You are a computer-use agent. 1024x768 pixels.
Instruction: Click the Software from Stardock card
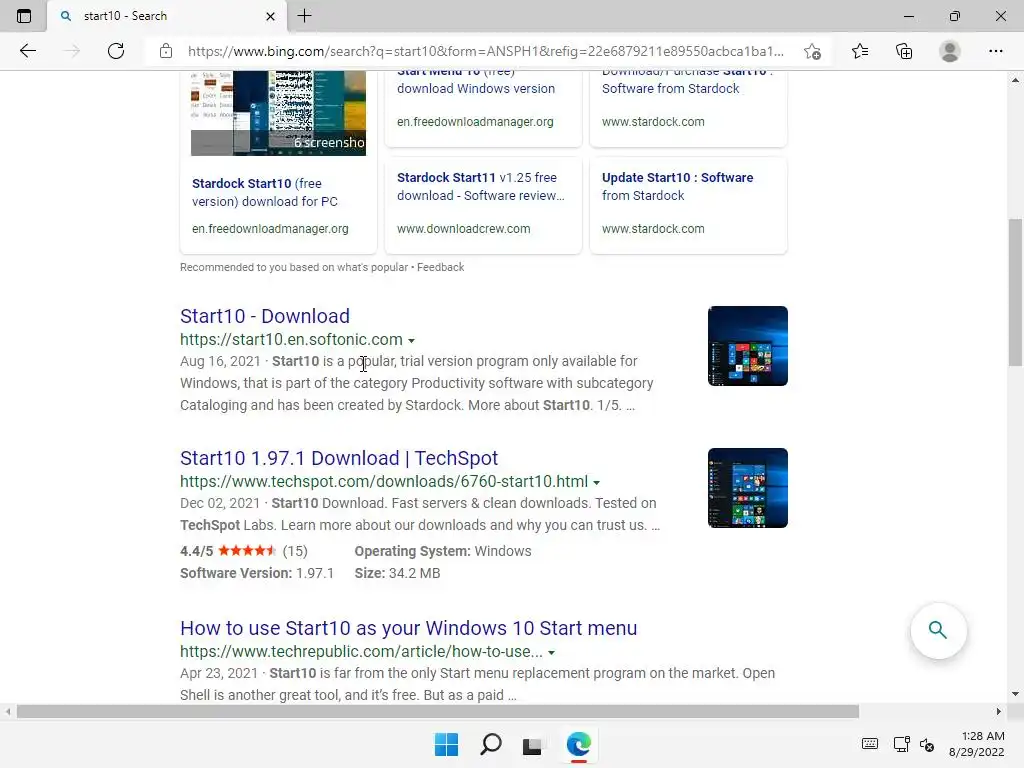[x=688, y=108]
